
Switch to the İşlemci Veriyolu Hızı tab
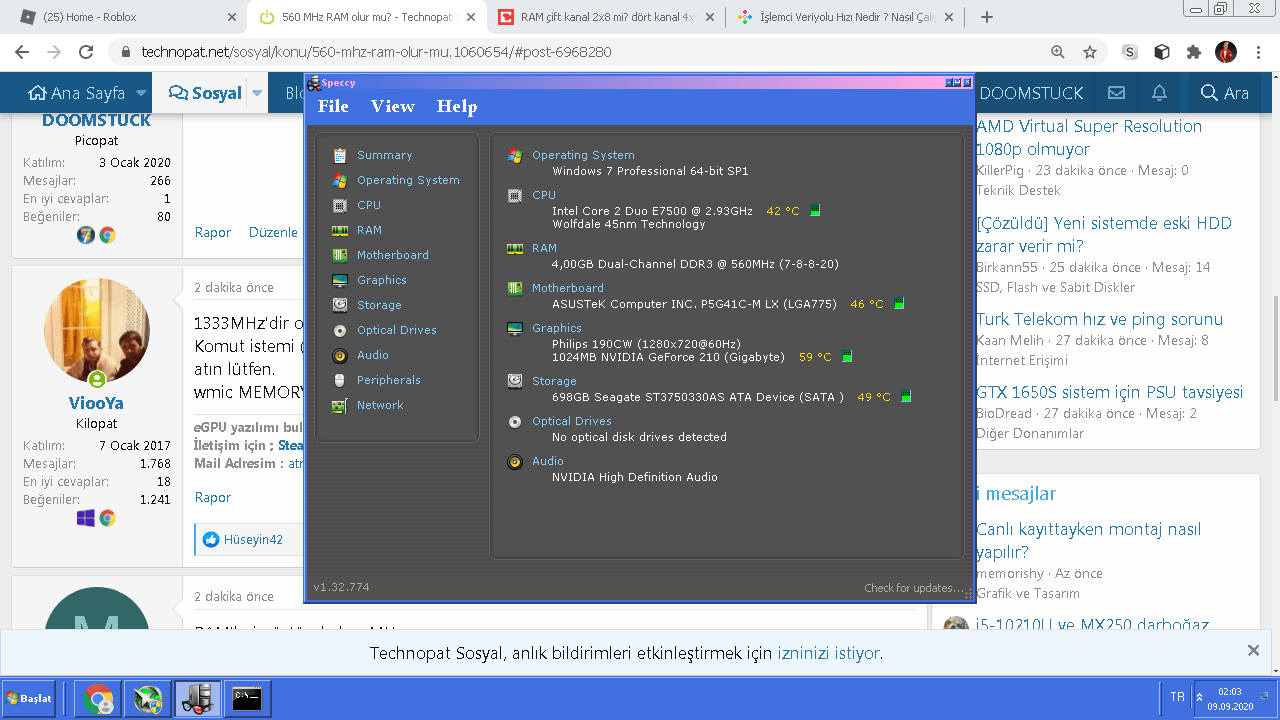[846, 17]
